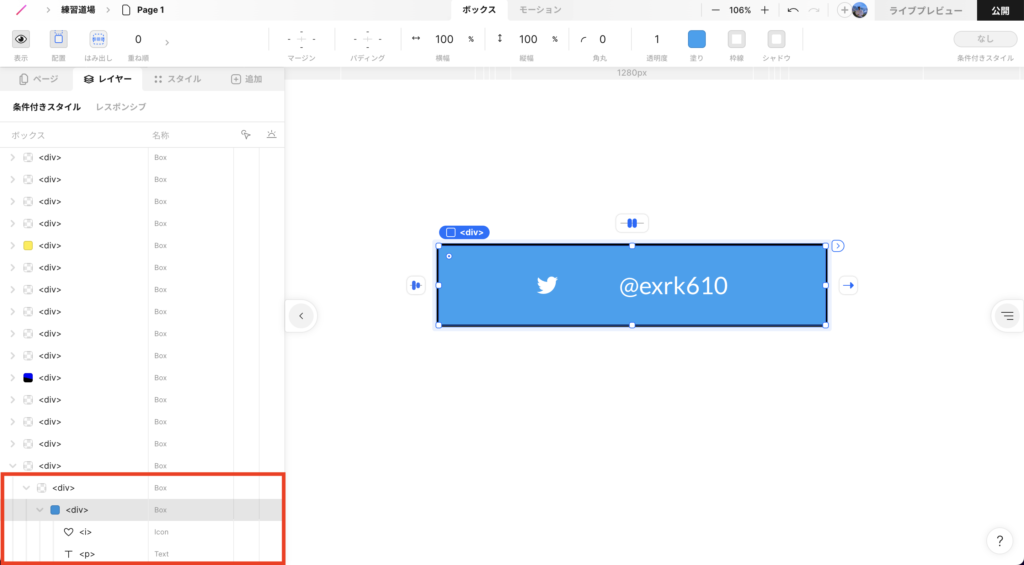Image resolution: width=1024 pixels, height=565 pixels.
Task: Switch to the モーション tab
Action: point(540,10)
